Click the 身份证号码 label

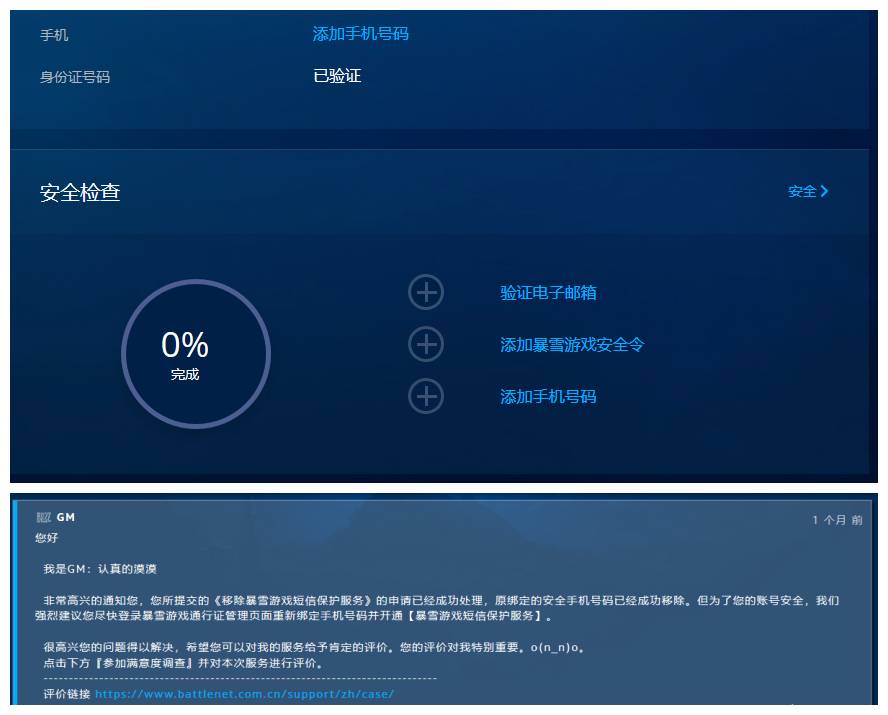click(x=75, y=77)
